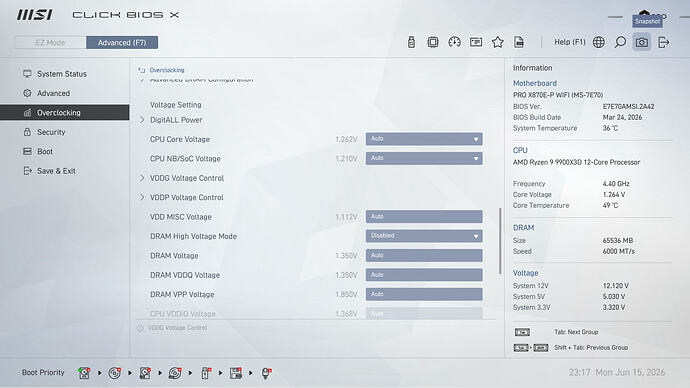Screen dimensions: 690x388
Task: Click the VDDG Voltage Control help text
Action: 177,328
